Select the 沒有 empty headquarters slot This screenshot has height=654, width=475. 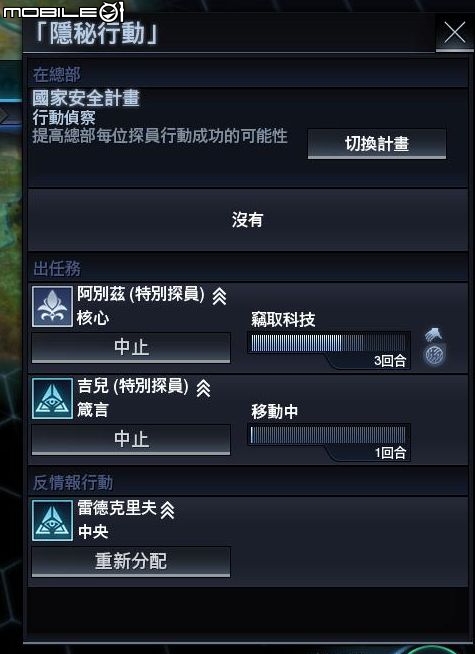pos(248,220)
